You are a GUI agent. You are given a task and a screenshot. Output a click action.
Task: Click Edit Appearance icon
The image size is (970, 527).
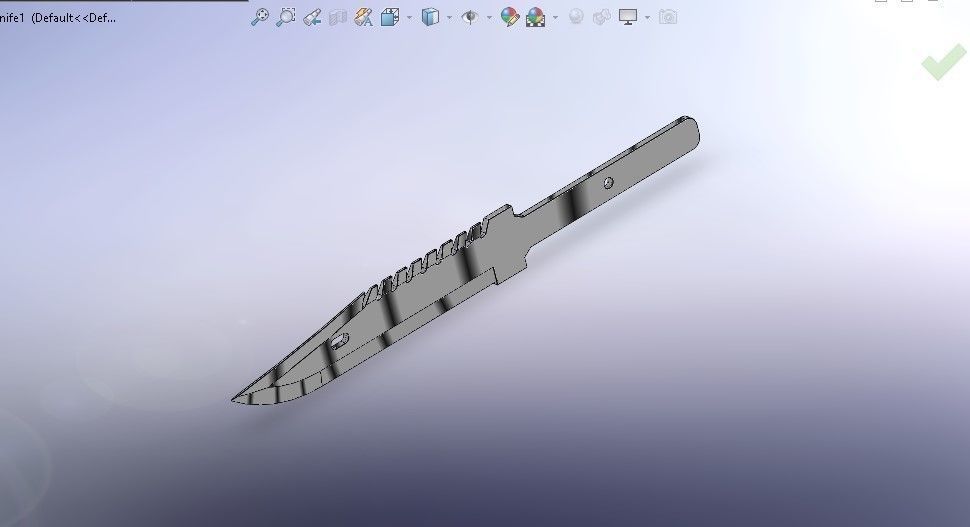[x=510, y=17]
